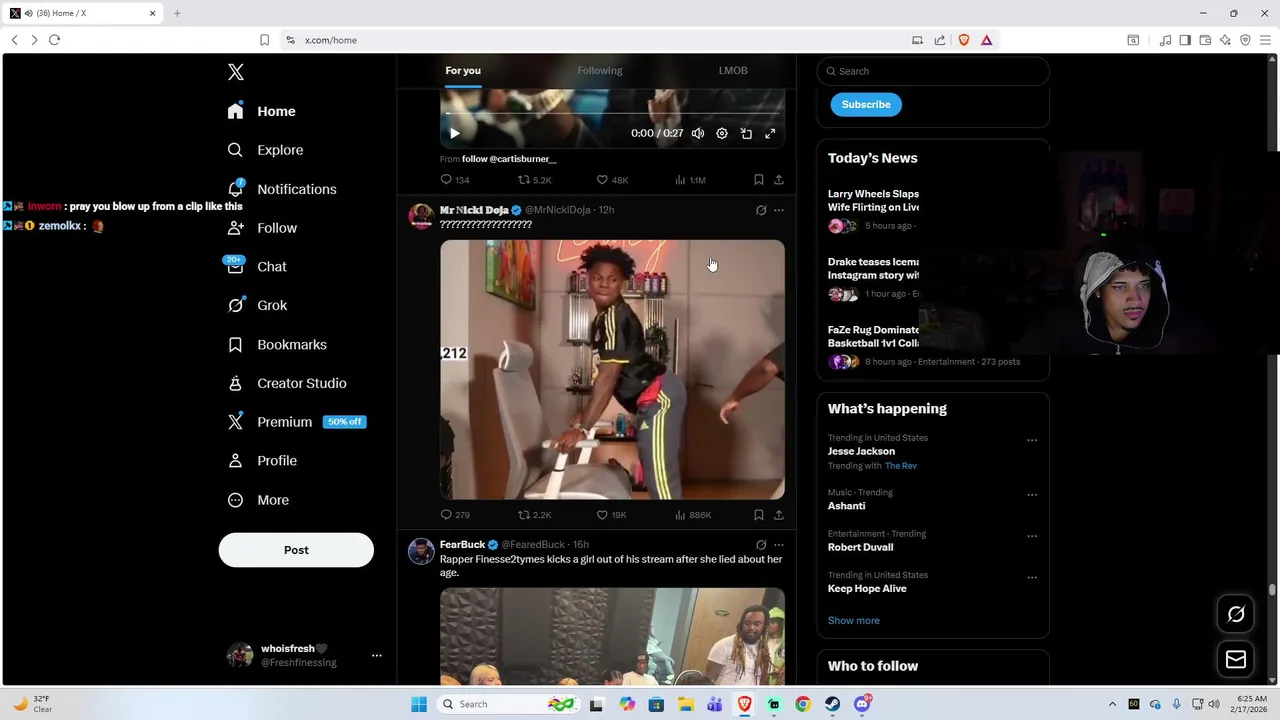This screenshot has height=720, width=1280.
Task: Bookmark the Mr Nicki Doja post
Action: point(759,515)
